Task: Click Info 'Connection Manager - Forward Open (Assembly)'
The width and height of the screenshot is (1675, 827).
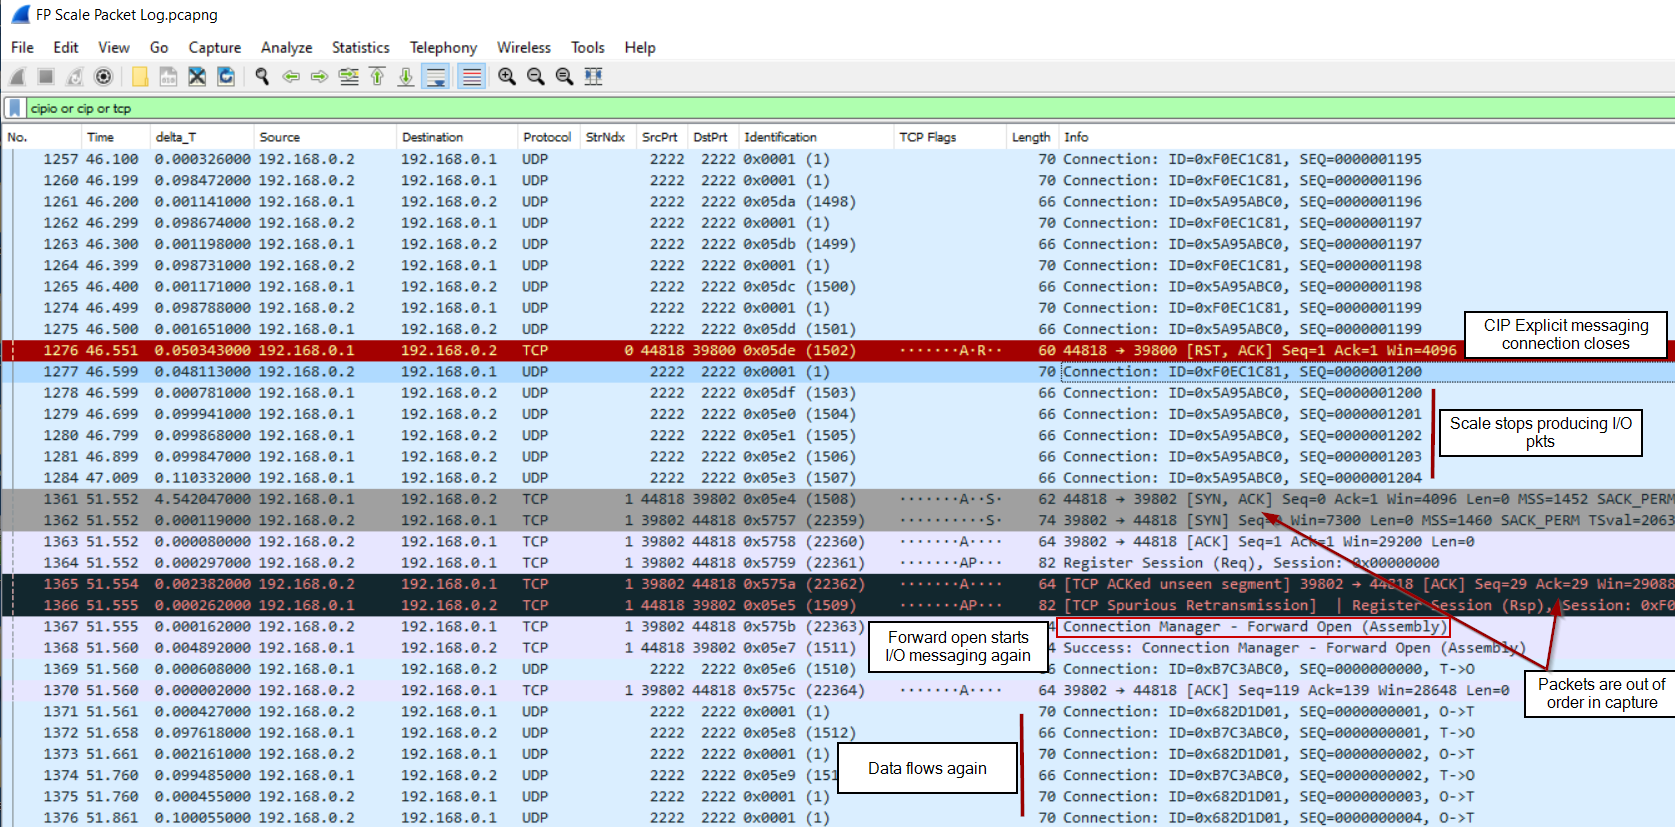Action: [1254, 627]
